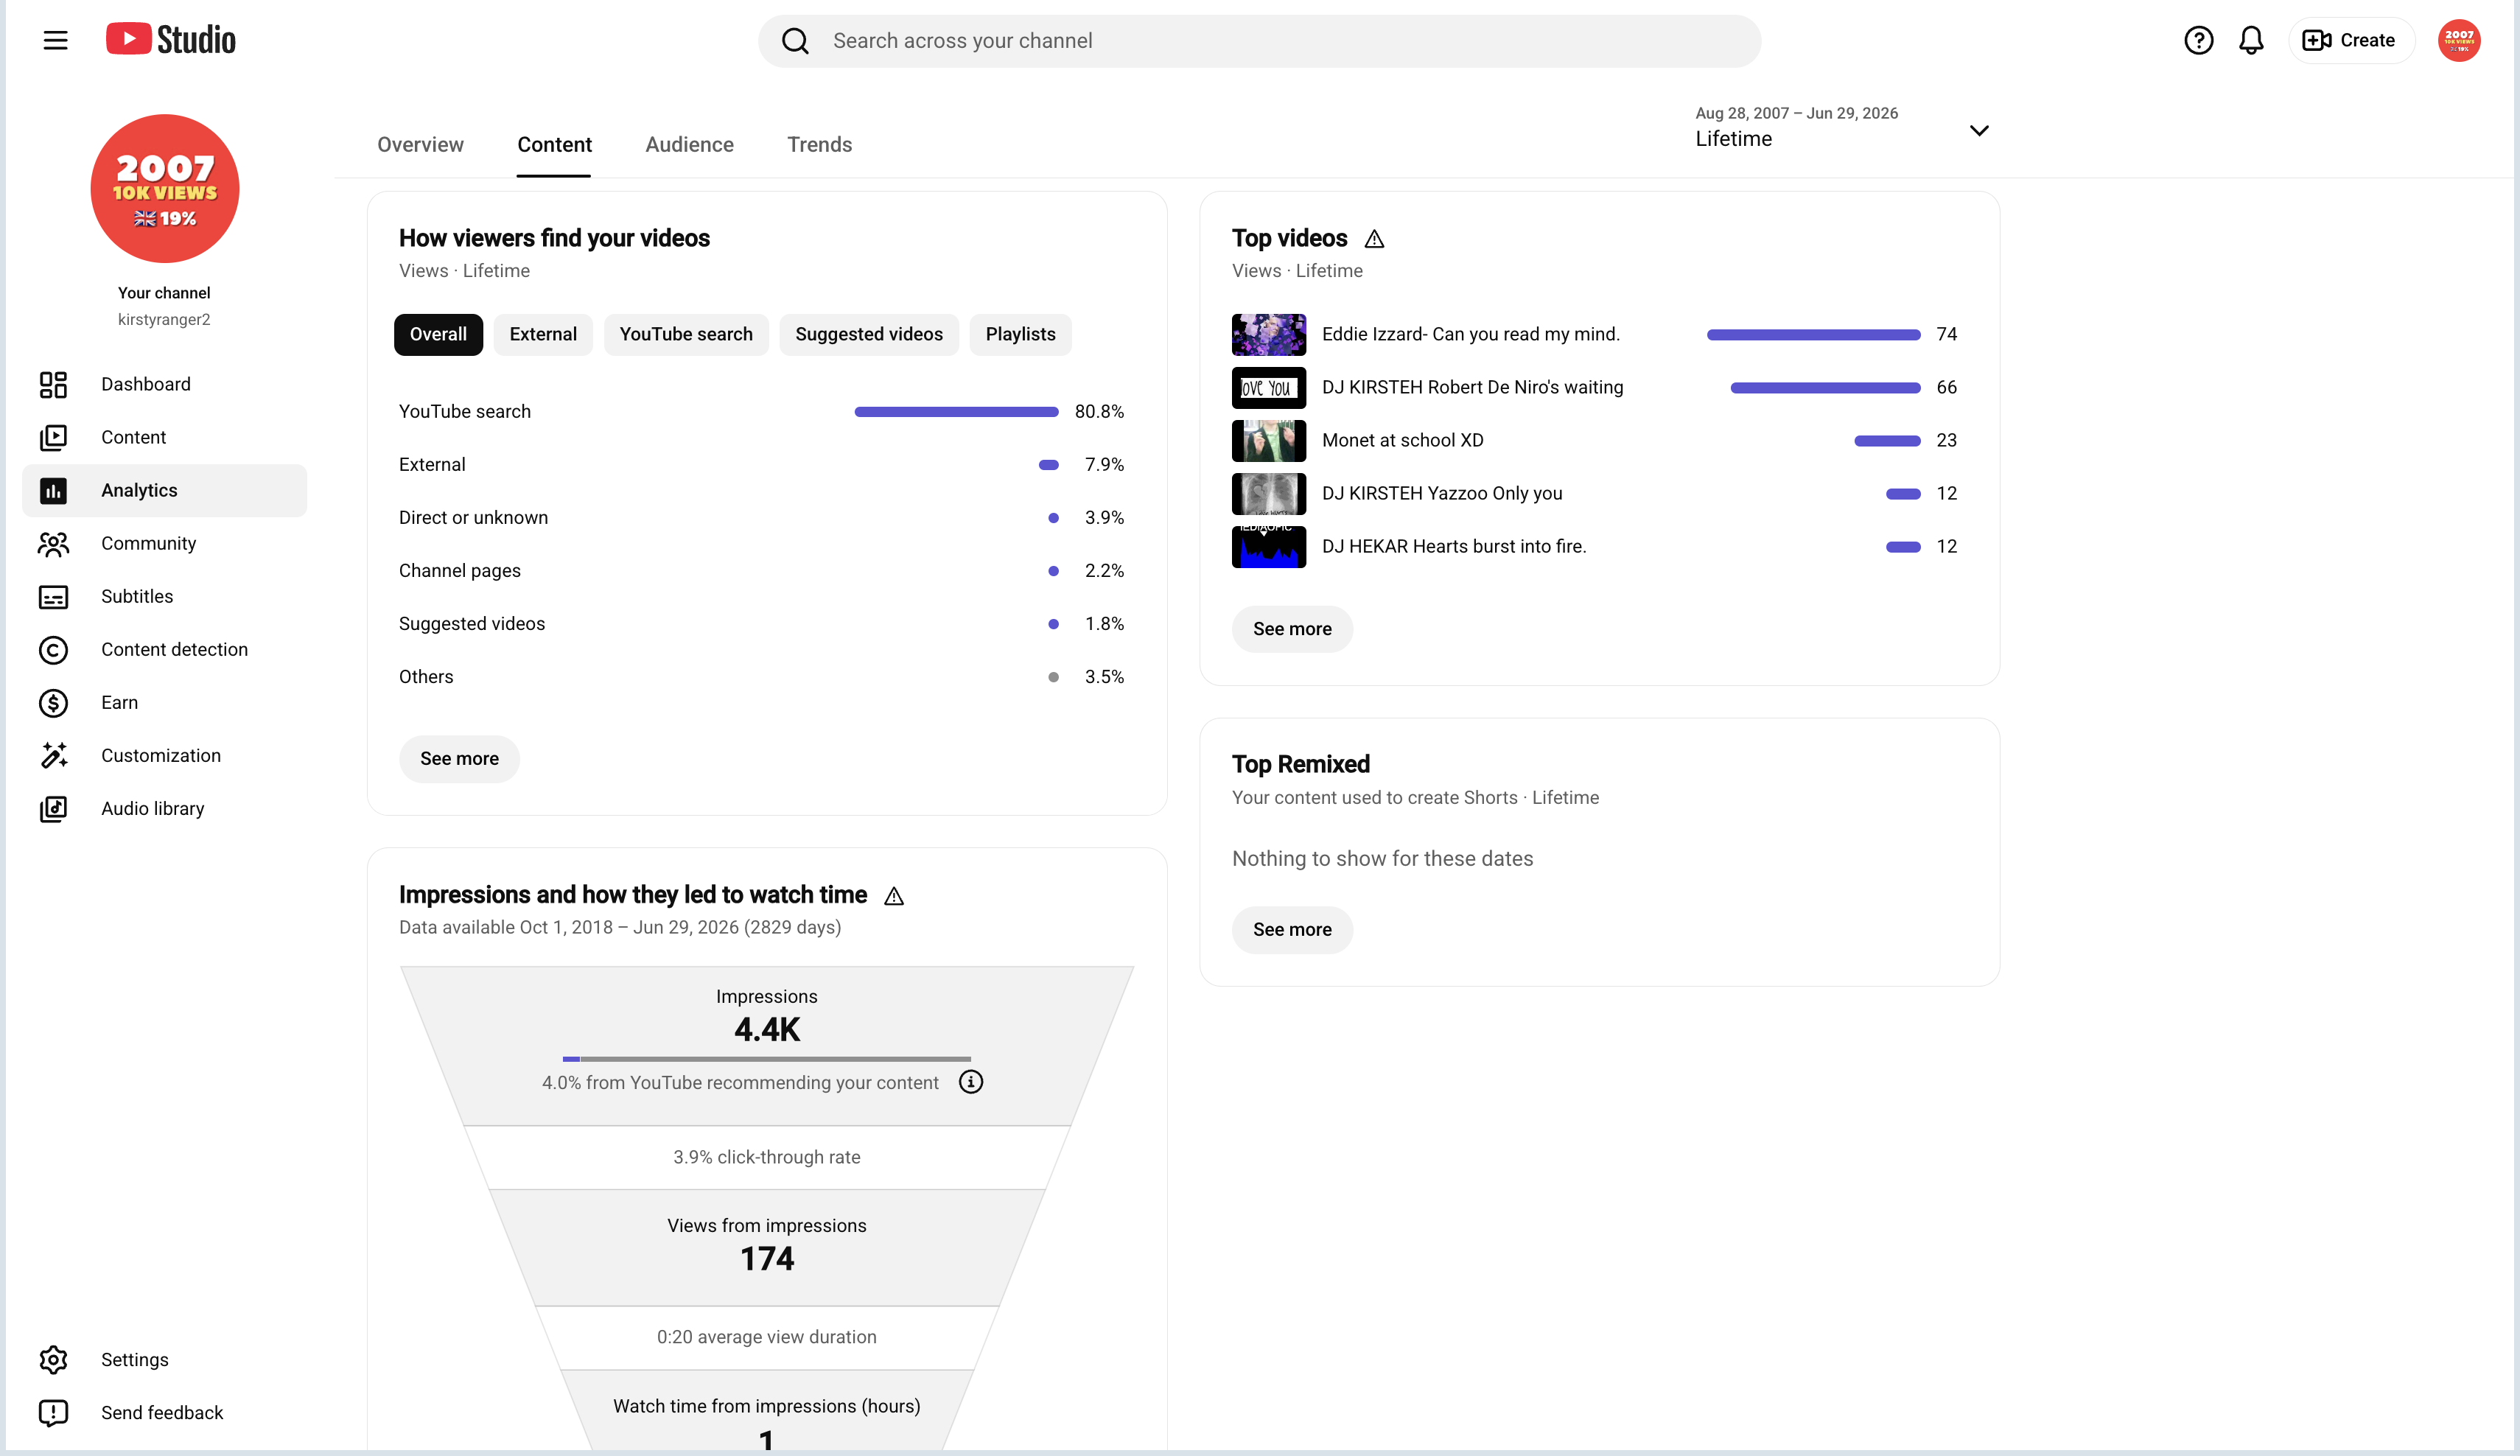Viewport: 2520px width, 1456px height.
Task: Click the Audio library icon
Action: point(53,808)
